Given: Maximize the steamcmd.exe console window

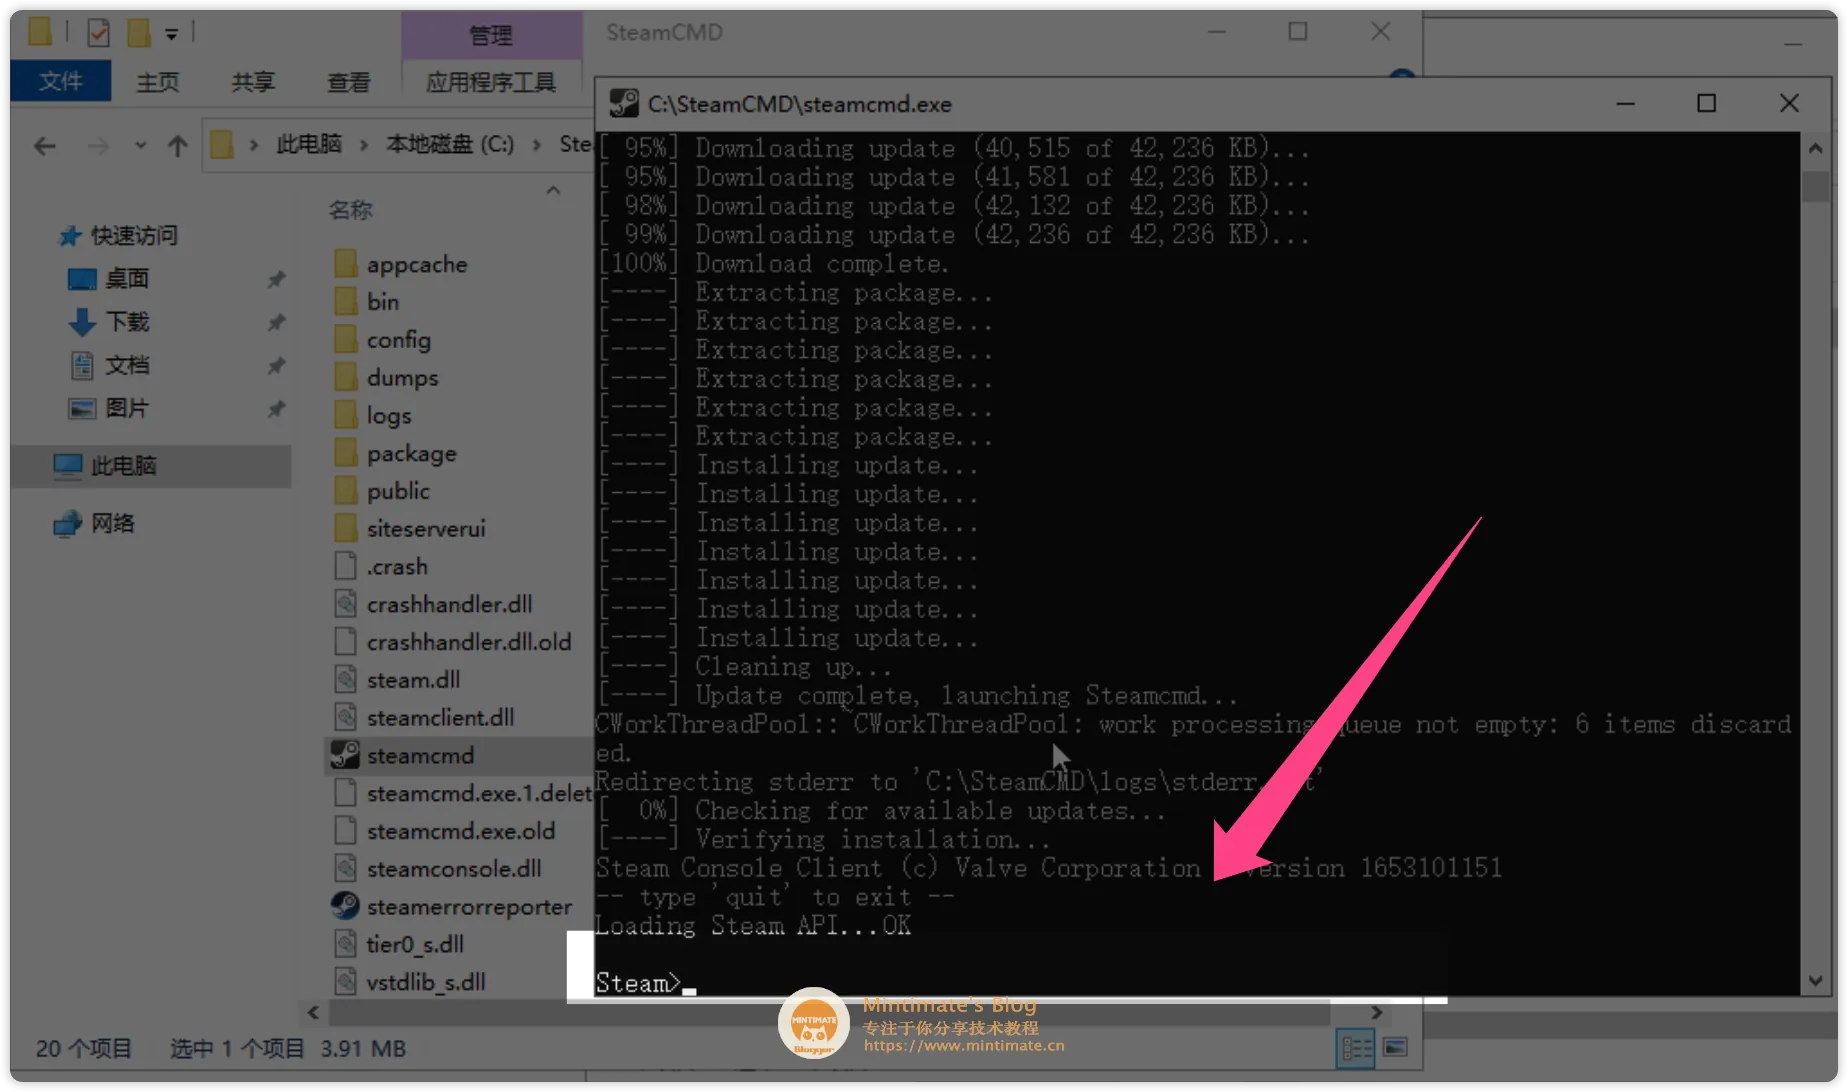Looking at the screenshot, I should click(x=1707, y=103).
